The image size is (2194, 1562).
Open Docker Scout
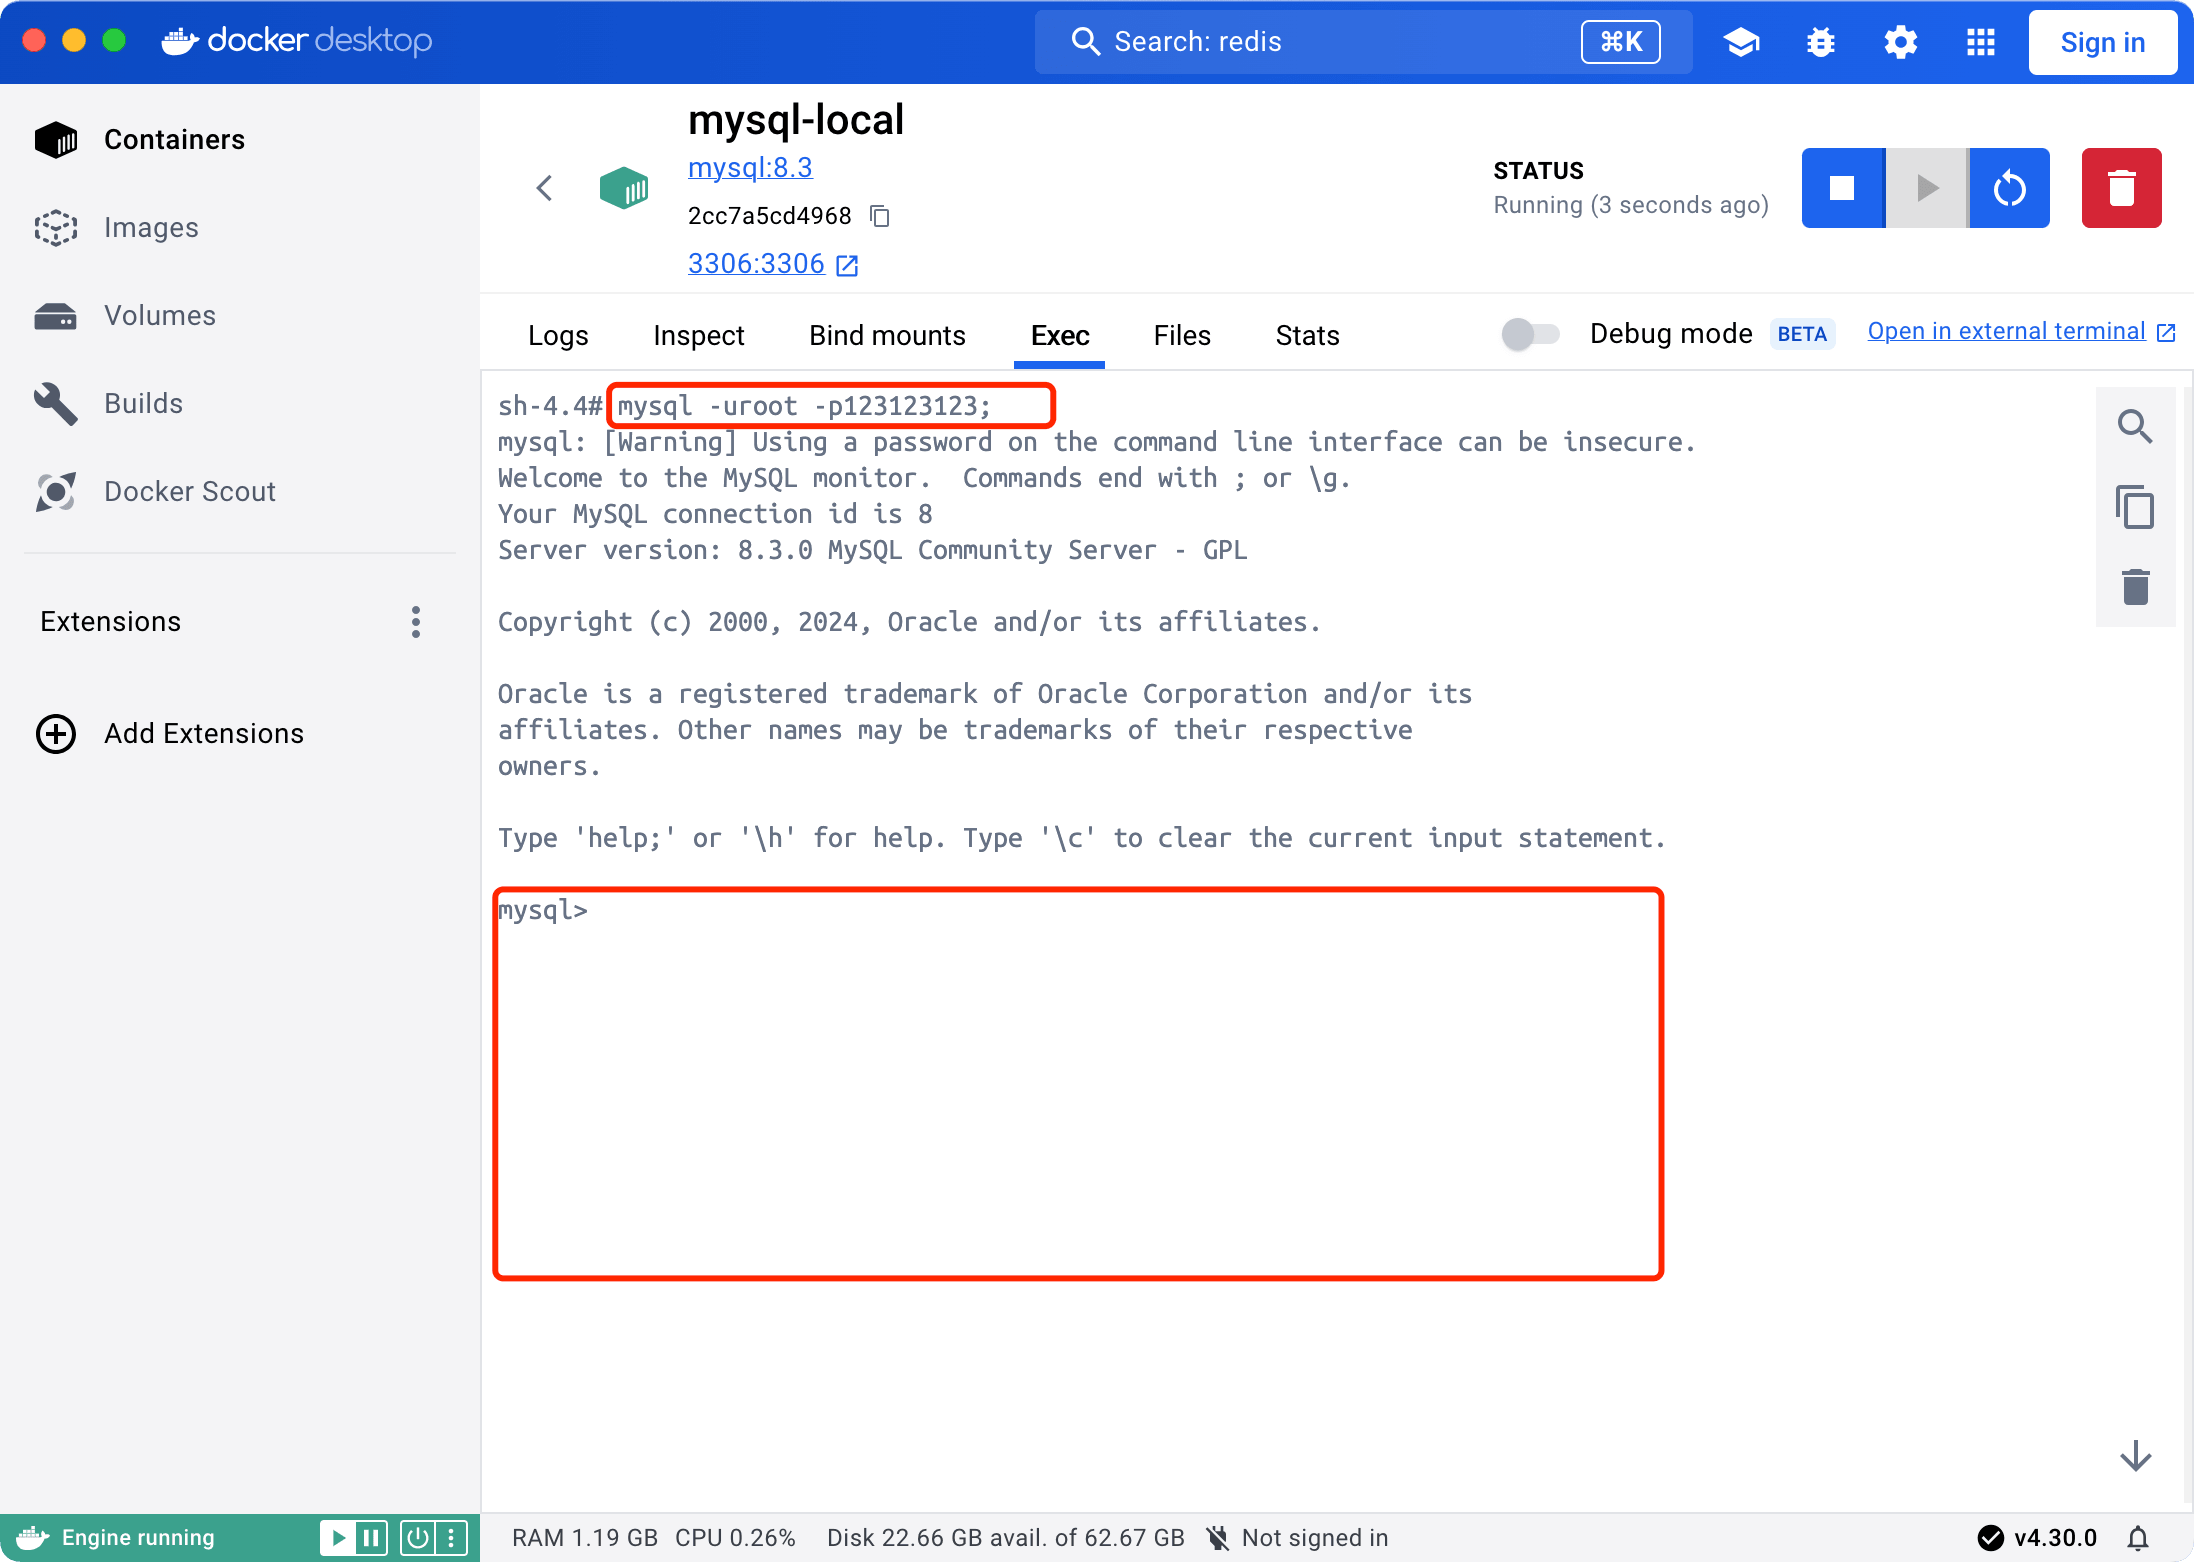(155, 491)
